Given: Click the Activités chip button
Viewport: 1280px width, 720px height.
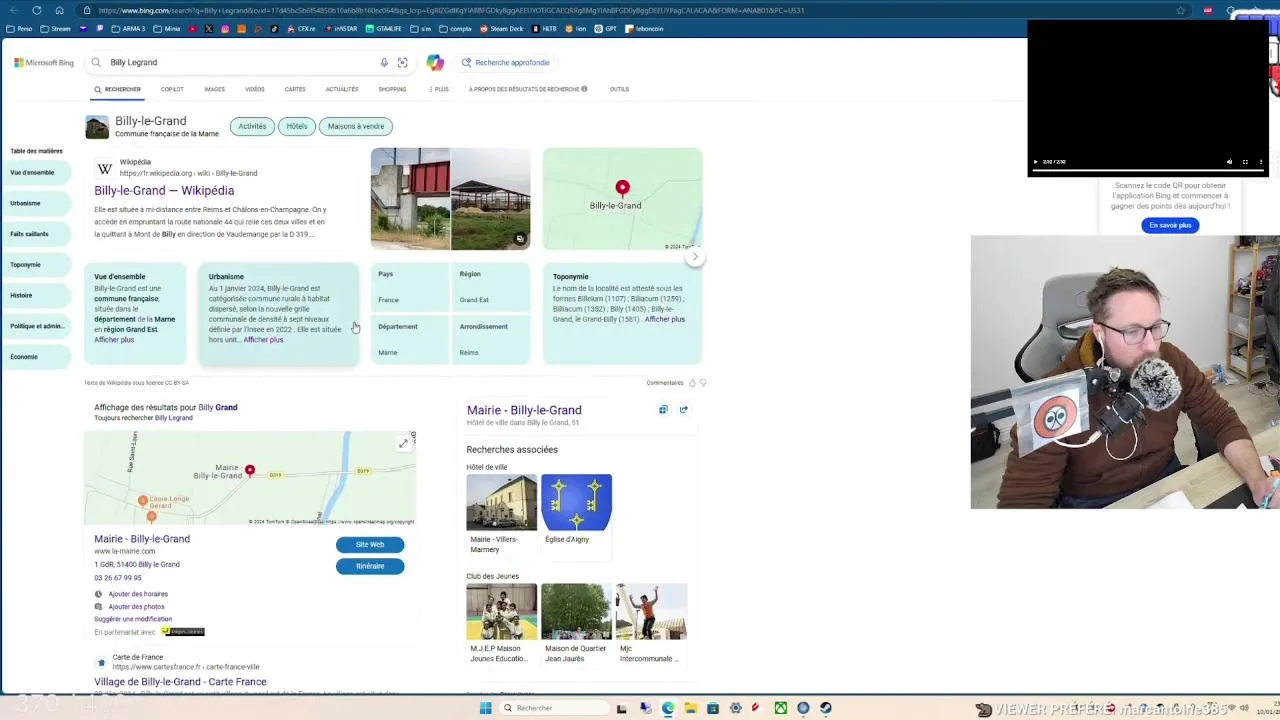Looking at the screenshot, I should click(x=252, y=126).
